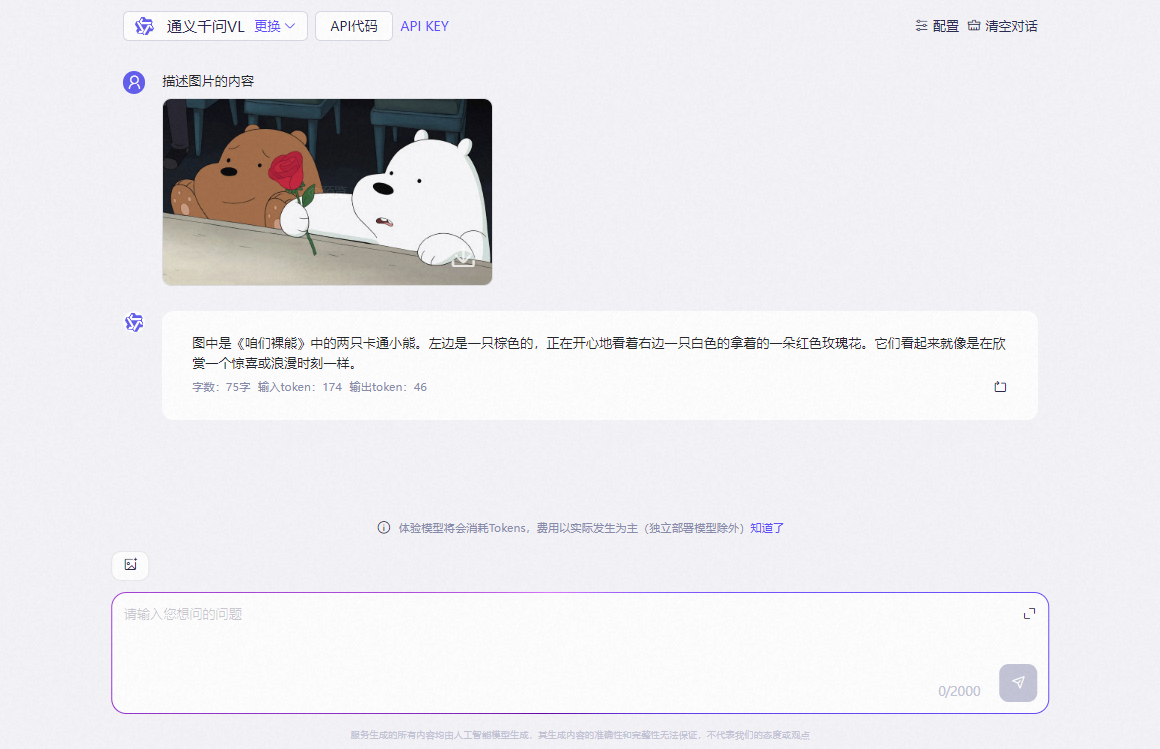Image resolution: width=1160 pixels, height=749 pixels.
Task: Click the send message button
Action: coord(1018,682)
